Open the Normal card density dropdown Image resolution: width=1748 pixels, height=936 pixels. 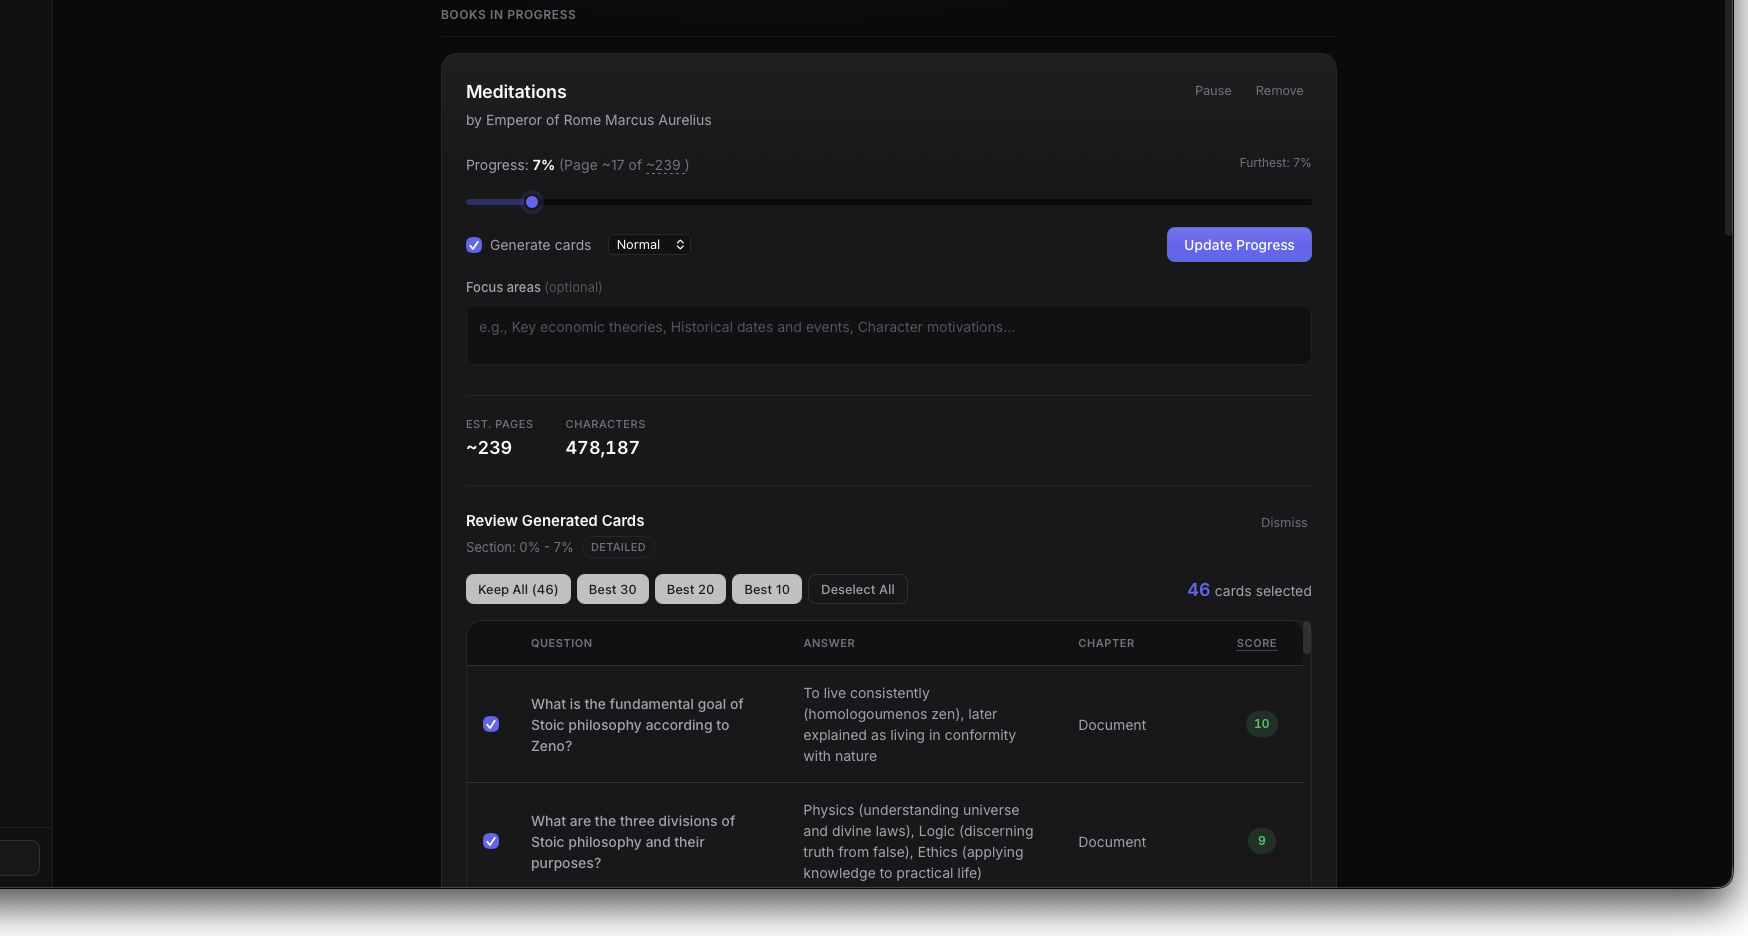(x=649, y=245)
